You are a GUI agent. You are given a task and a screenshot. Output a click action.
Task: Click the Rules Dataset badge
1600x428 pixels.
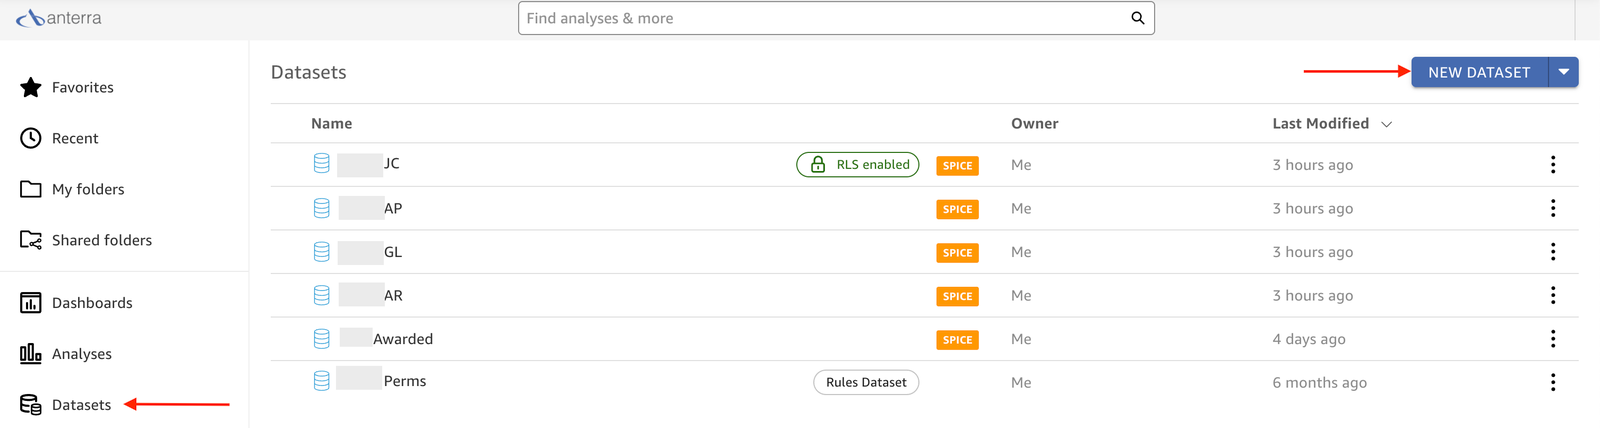[866, 382]
